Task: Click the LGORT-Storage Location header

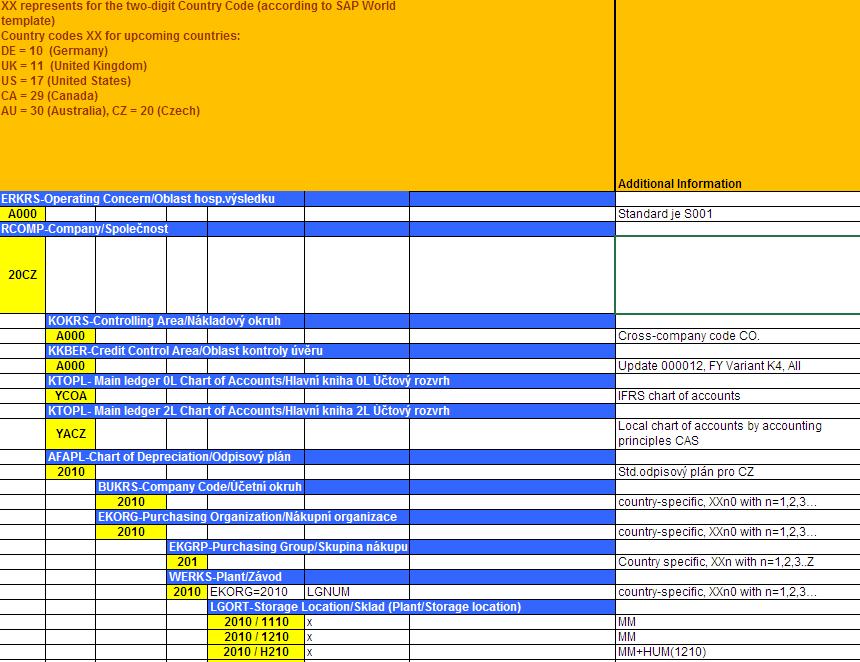Action: (411, 607)
